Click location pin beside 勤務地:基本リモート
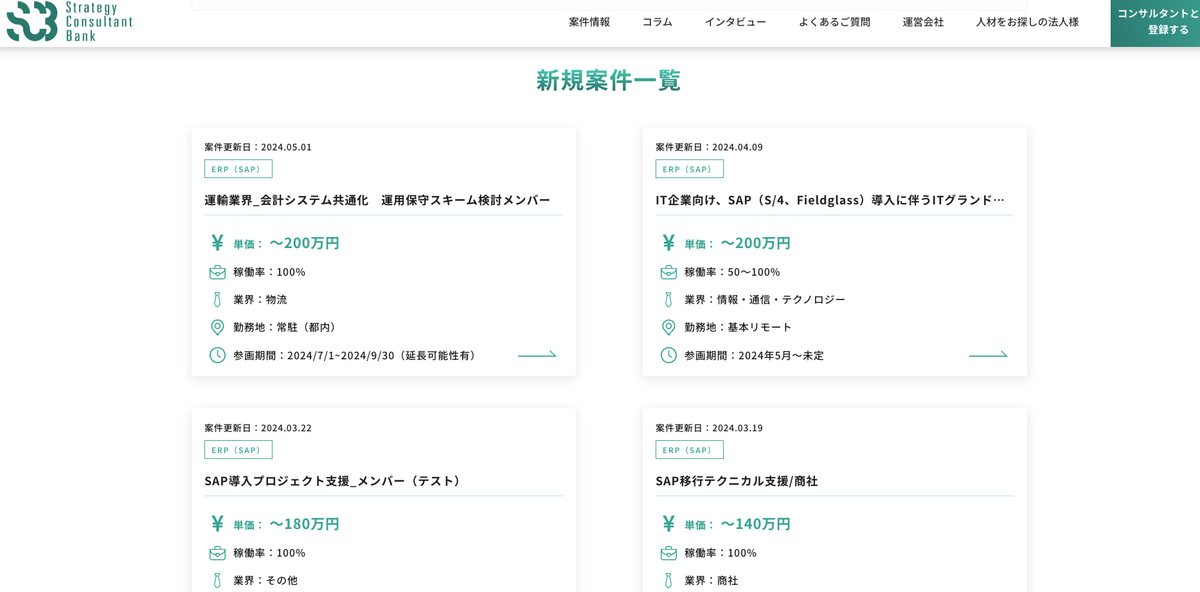Viewport: 1200px width, 592px height. (x=668, y=327)
